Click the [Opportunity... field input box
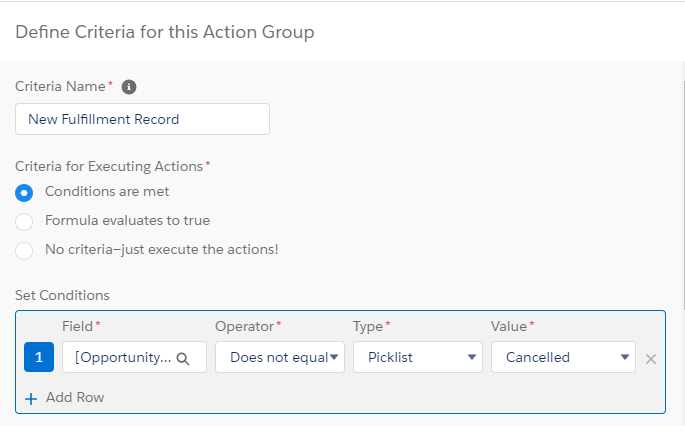Image resolution: width=685 pixels, height=432 pixels. [120, 357]
